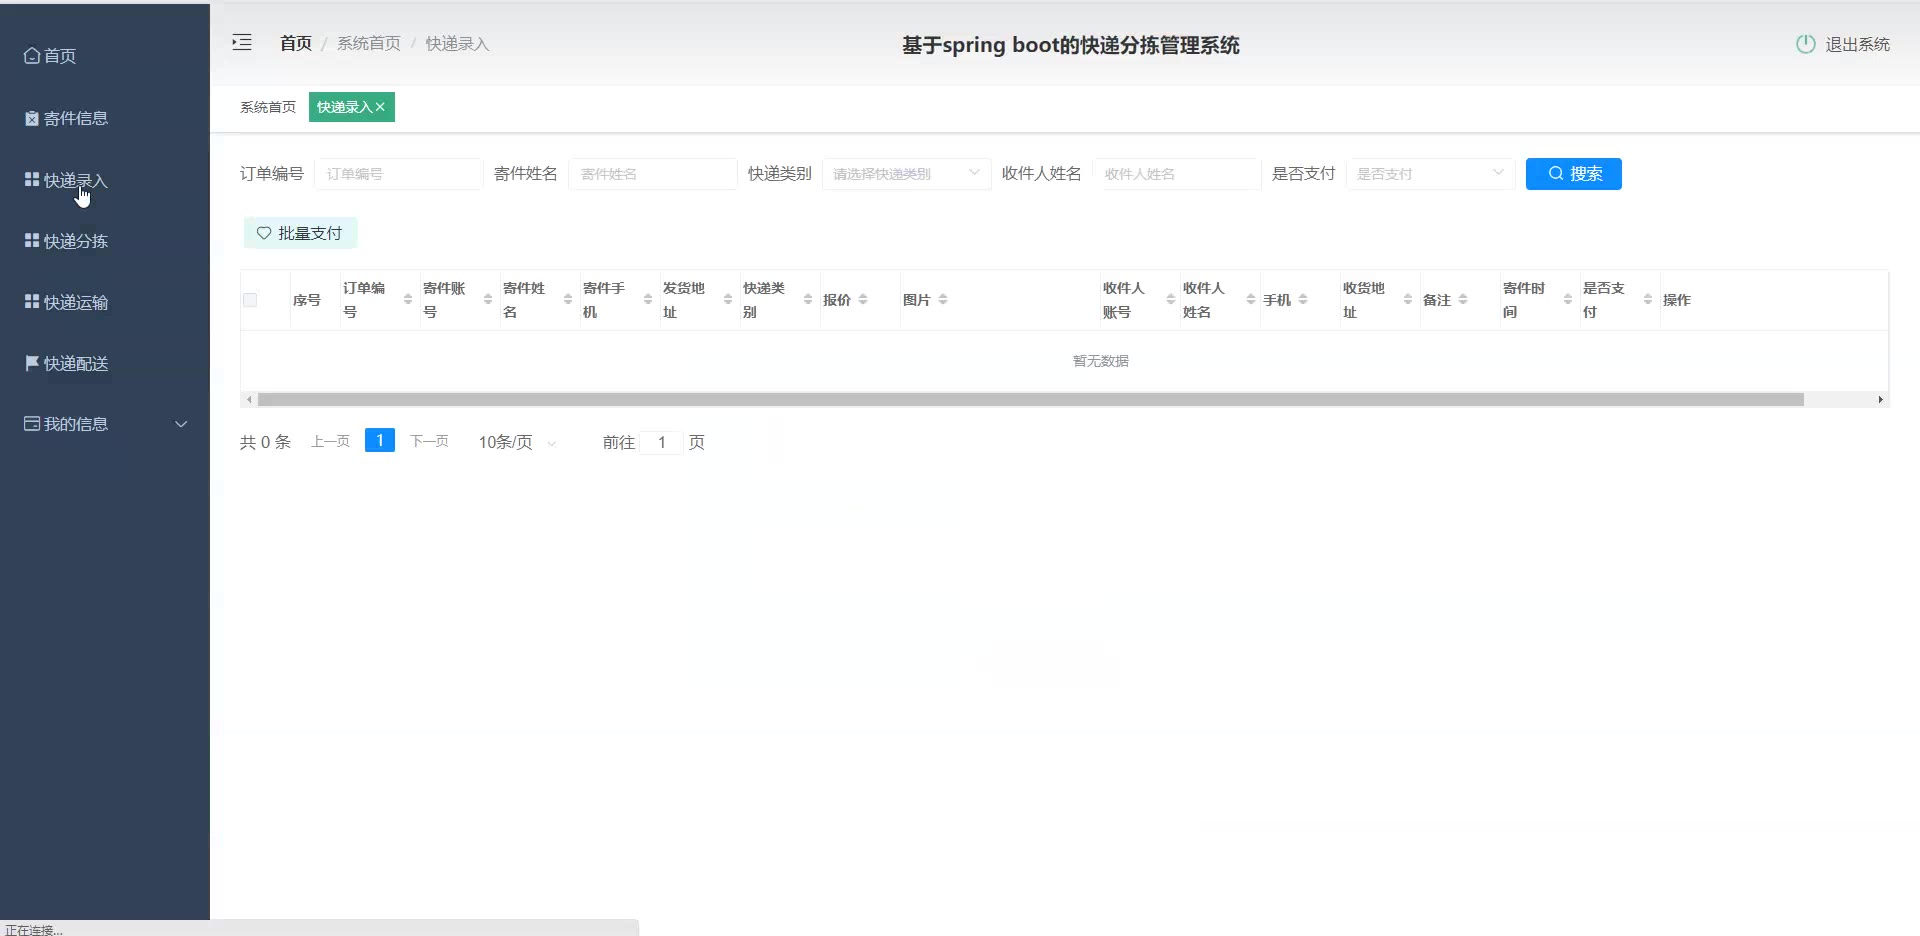The image size is (1920, 936).
Task: Open 快递配送 in the sidebar
Action: tap(105, 363)
